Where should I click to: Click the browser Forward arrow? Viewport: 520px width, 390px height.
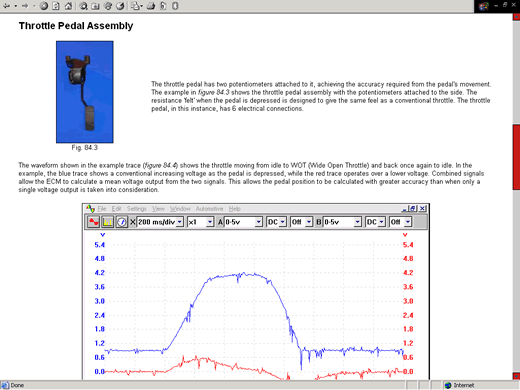[25, 6]
